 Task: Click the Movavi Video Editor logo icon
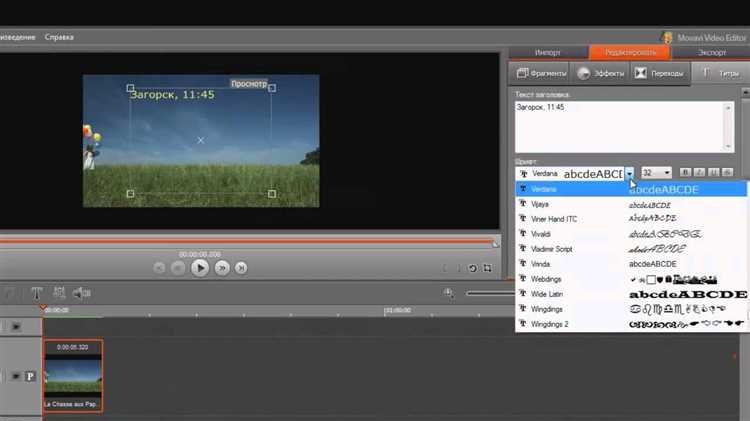[x=667, y=37]
